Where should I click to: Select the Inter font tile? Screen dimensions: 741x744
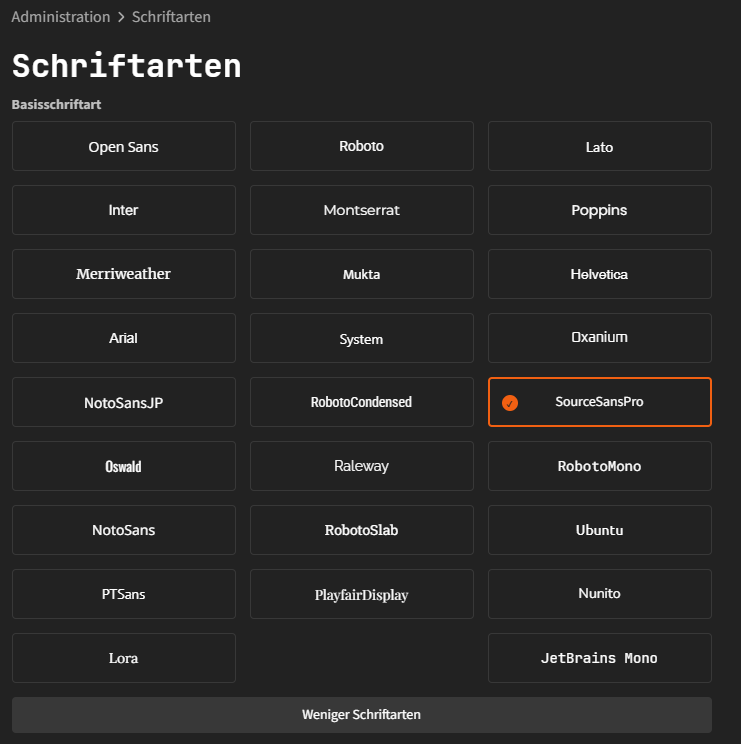tap(124, 211)
